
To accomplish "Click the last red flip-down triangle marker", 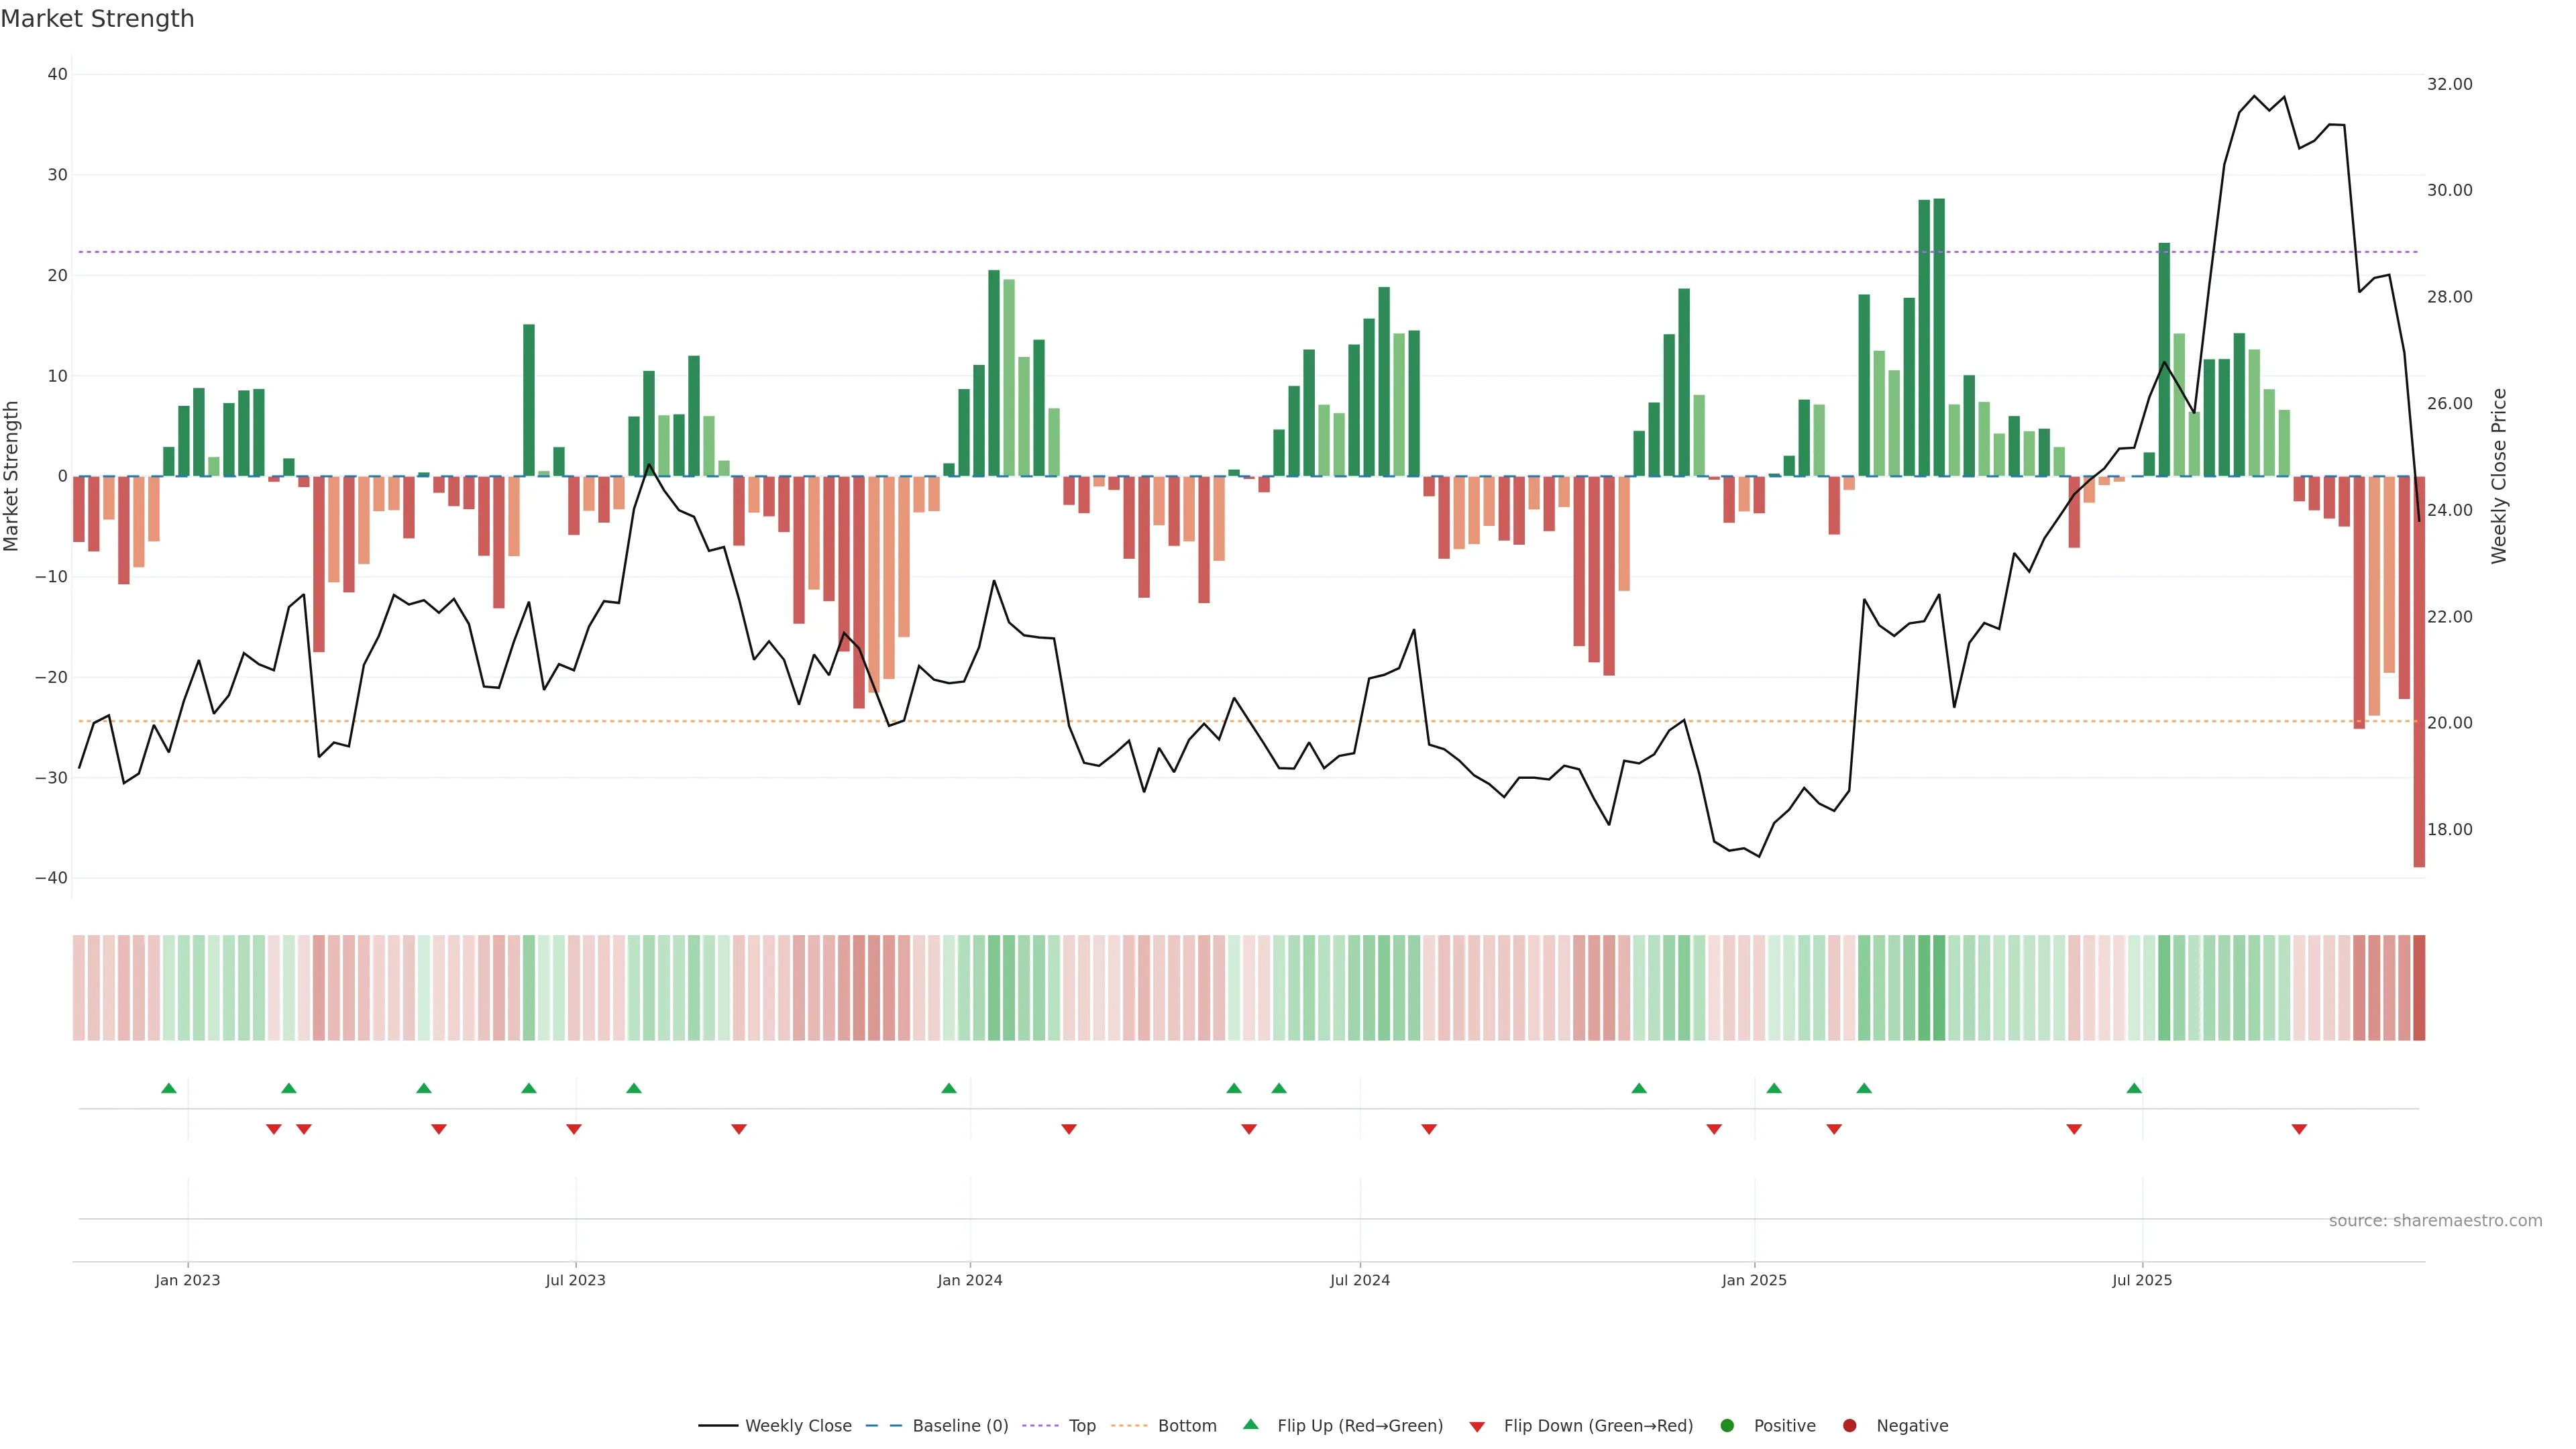I will point(2299,1129).
